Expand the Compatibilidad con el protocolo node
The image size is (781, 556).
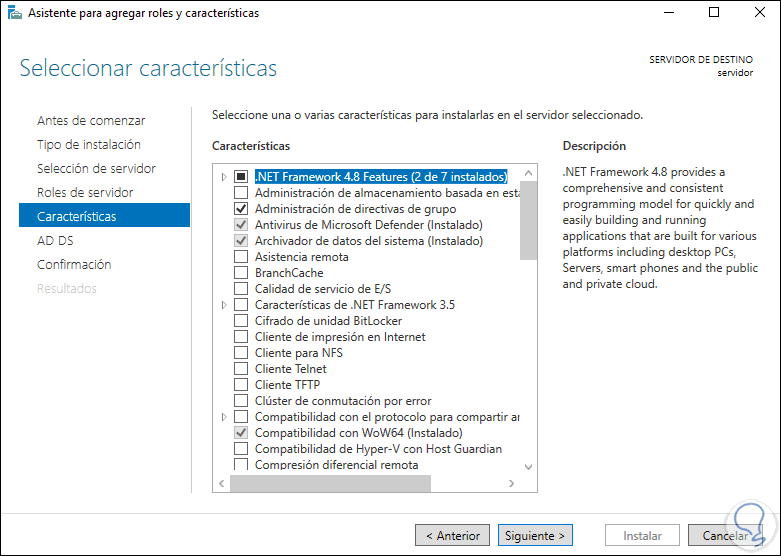click(x=223, y=417)
